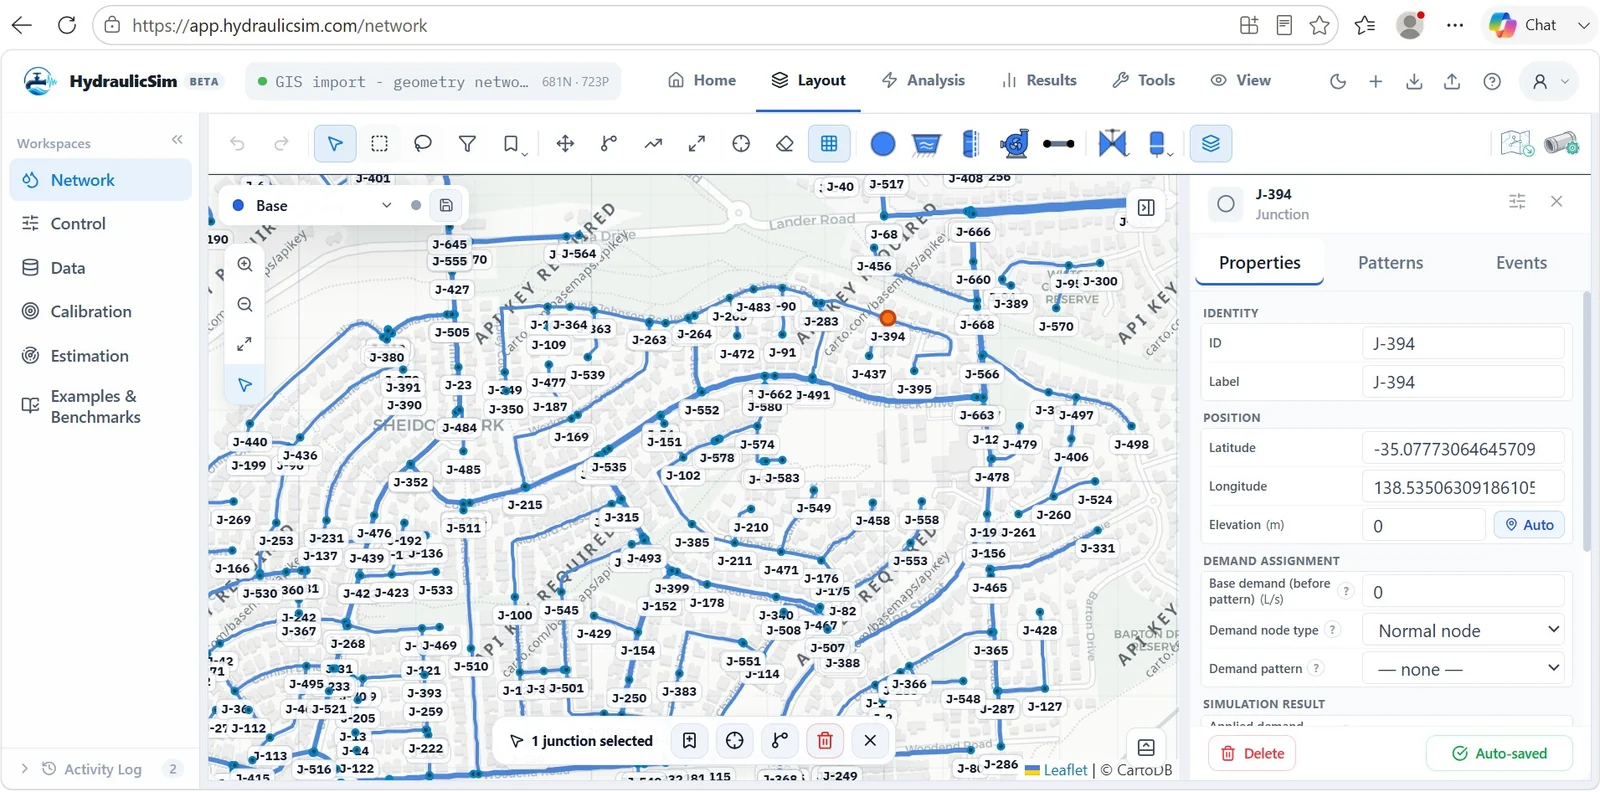Screen dimensions: 1600x792
Task: Click the undo arrow
Action: pyautogui.click(x=237, y=144)
